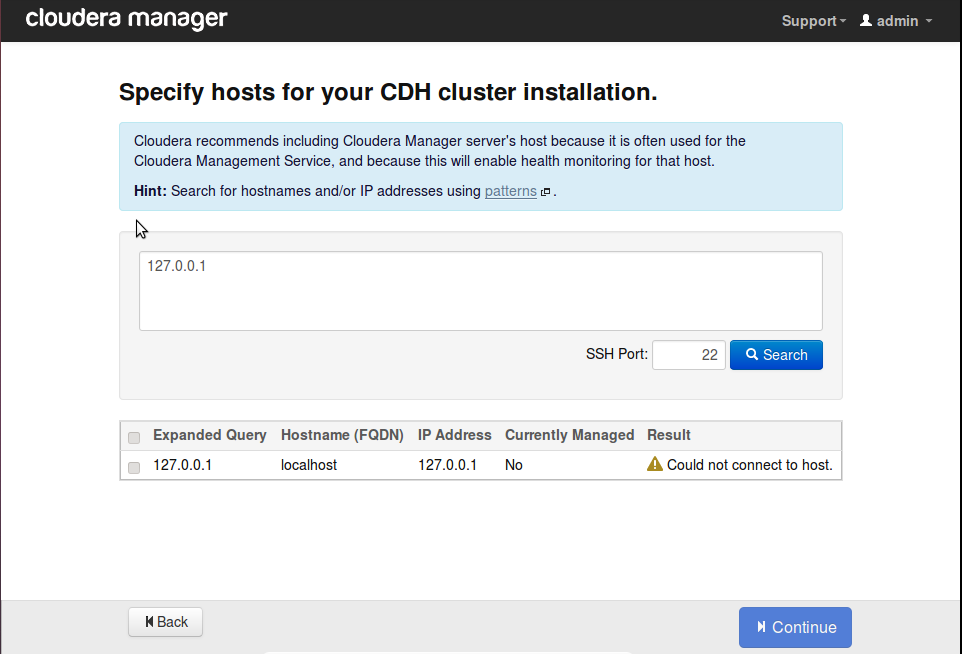Screen dimensions: 962x654
Task: Click the IP Address column header
Action: (x=454, y=435)
